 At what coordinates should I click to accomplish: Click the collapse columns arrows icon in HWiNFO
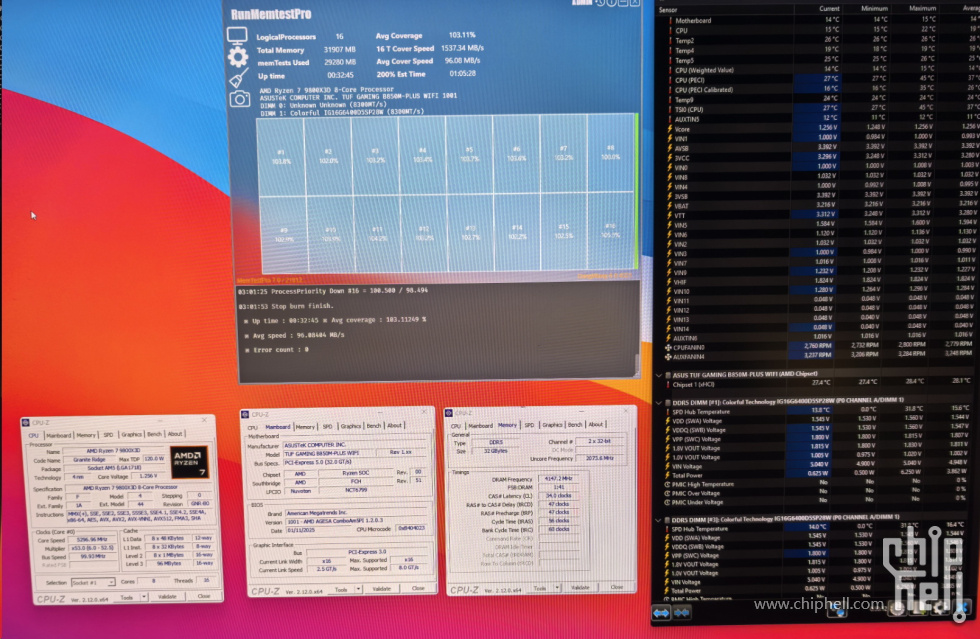click(x=681, y=612)
